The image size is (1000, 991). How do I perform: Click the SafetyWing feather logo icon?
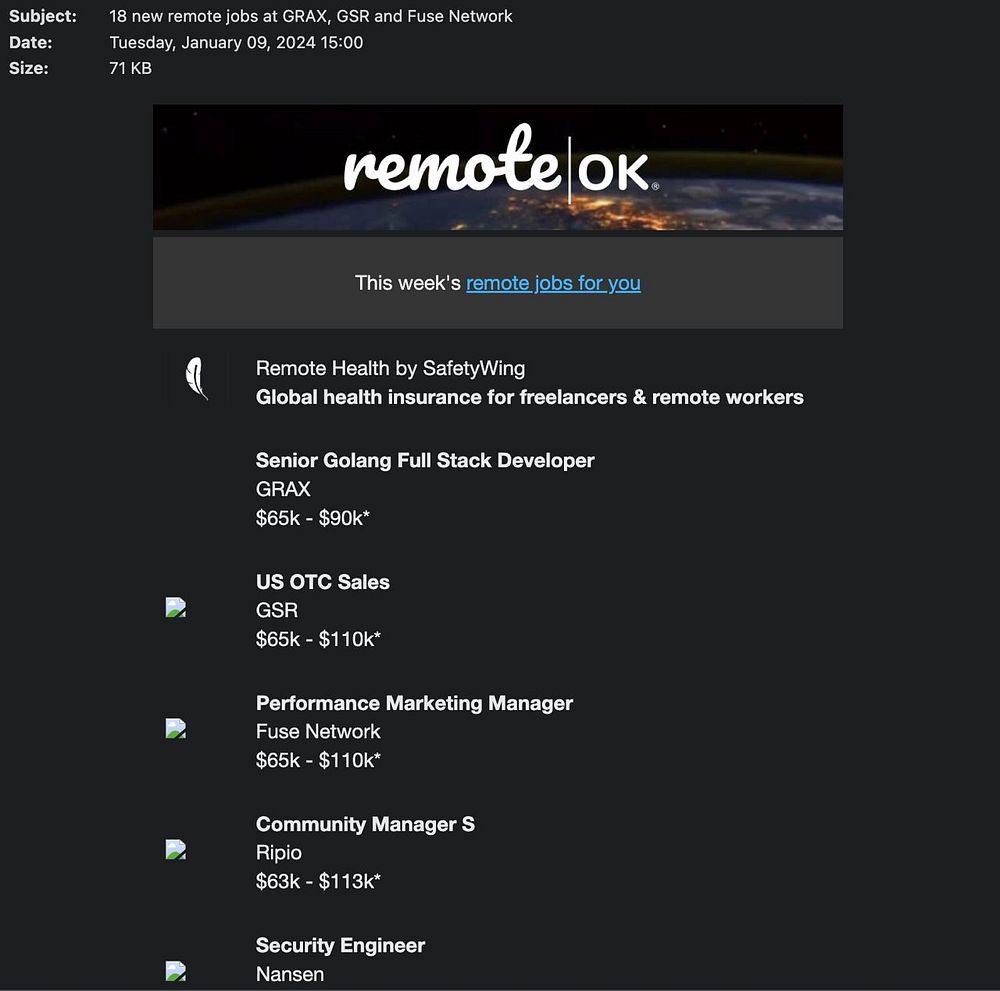point(197,379)
